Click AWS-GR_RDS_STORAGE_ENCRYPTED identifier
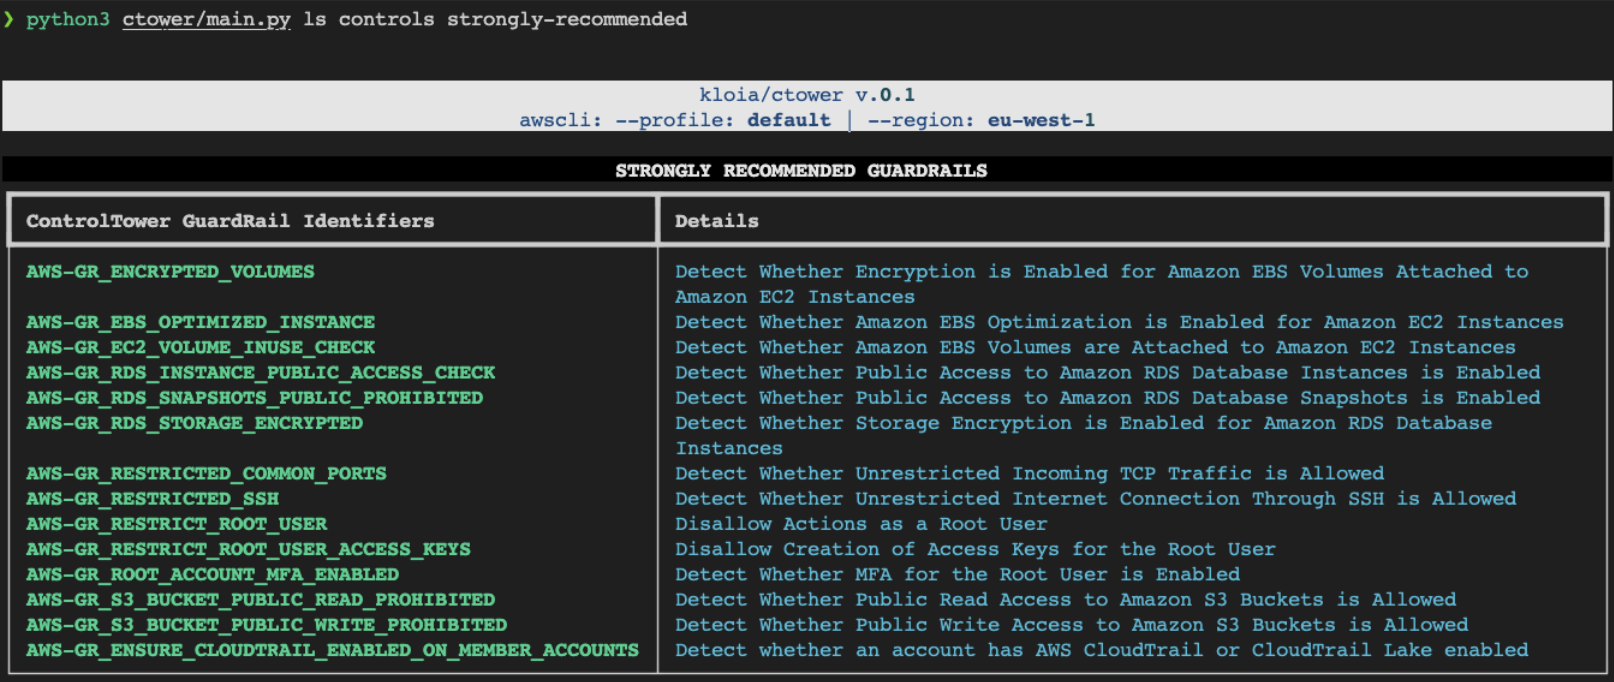The height and width of the screenshot is (682, 1614). tap(194, 423)
